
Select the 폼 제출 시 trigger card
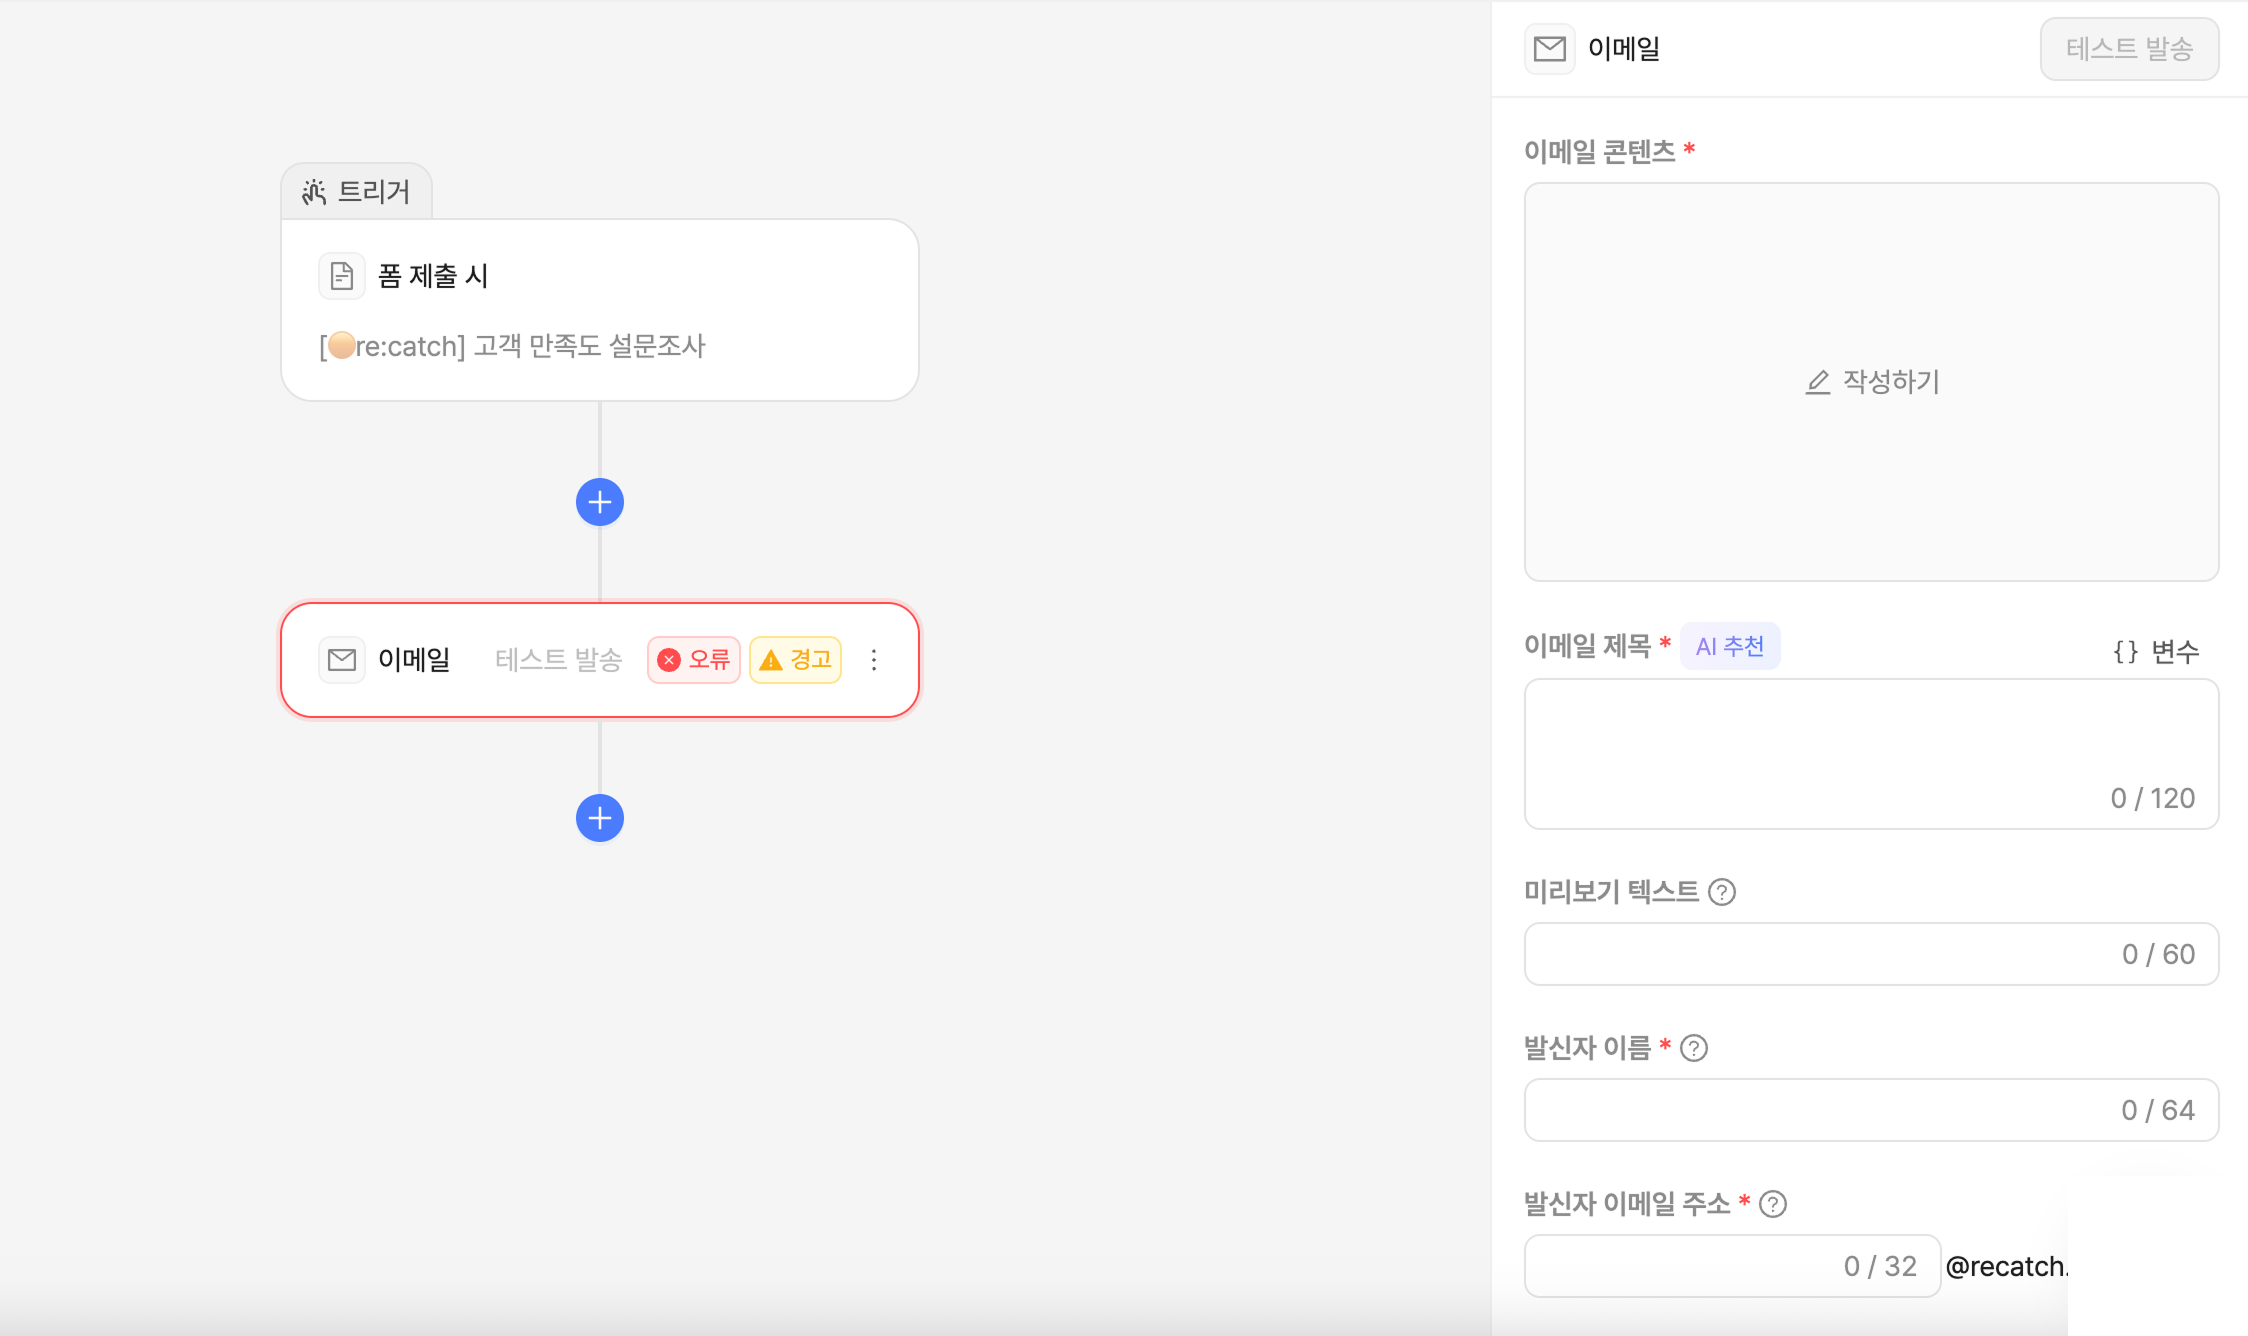(600, 310)
